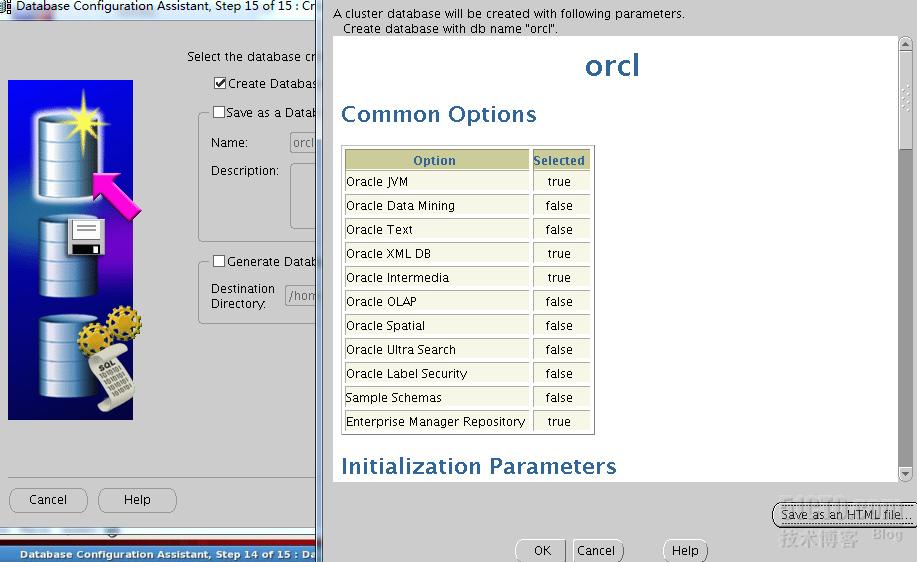The image size is (917, 562).
Task: Click the Description text area
Action: (303, 196)
